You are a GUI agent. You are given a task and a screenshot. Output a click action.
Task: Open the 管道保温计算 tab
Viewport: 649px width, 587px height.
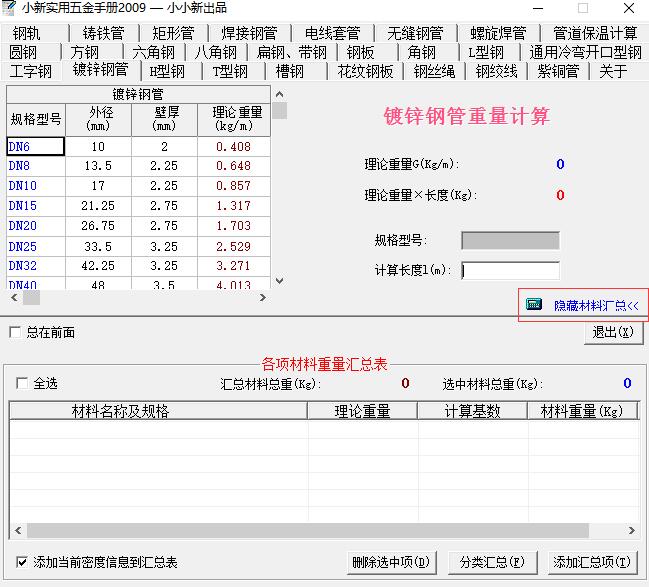click(x=594, y=33)
